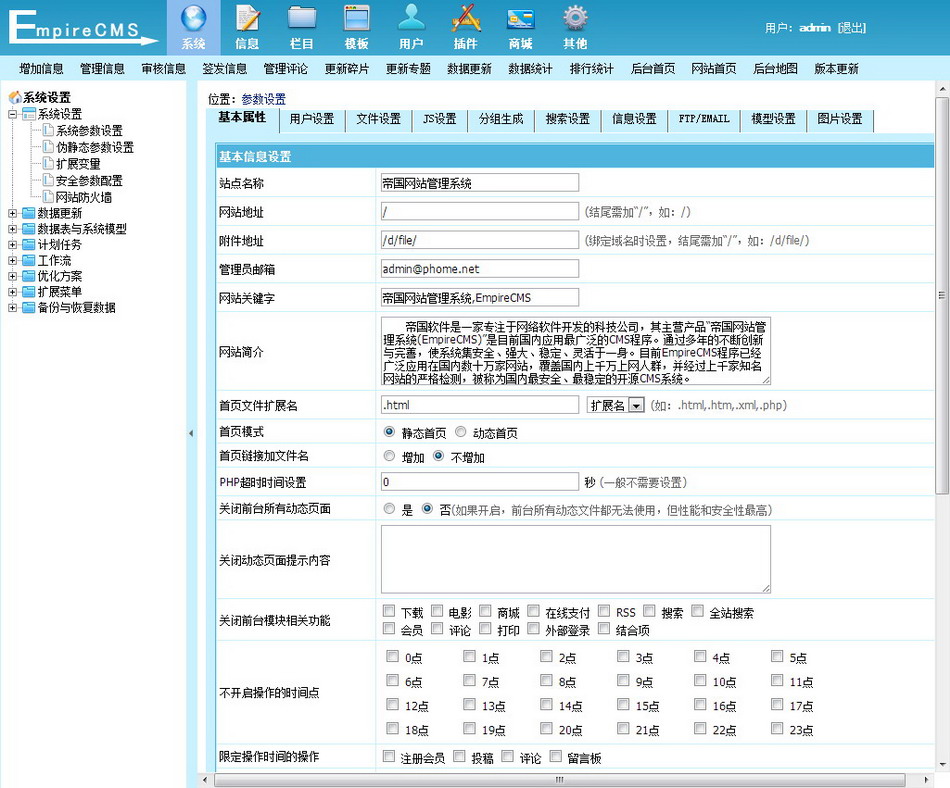Switch to the 图片设置 tab

point(840,119)
